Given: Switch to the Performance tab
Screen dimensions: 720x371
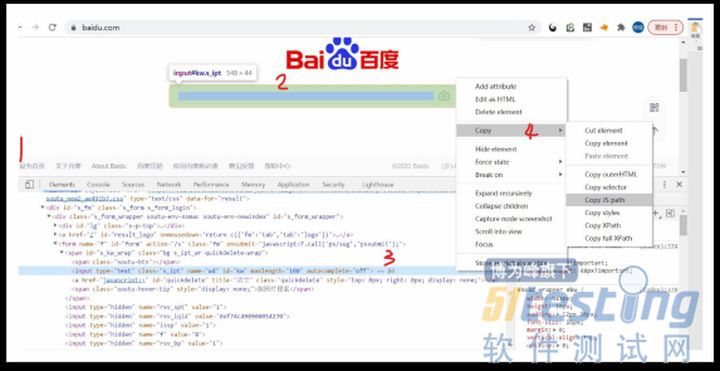Looking at the screenshot, I should 211,185.
